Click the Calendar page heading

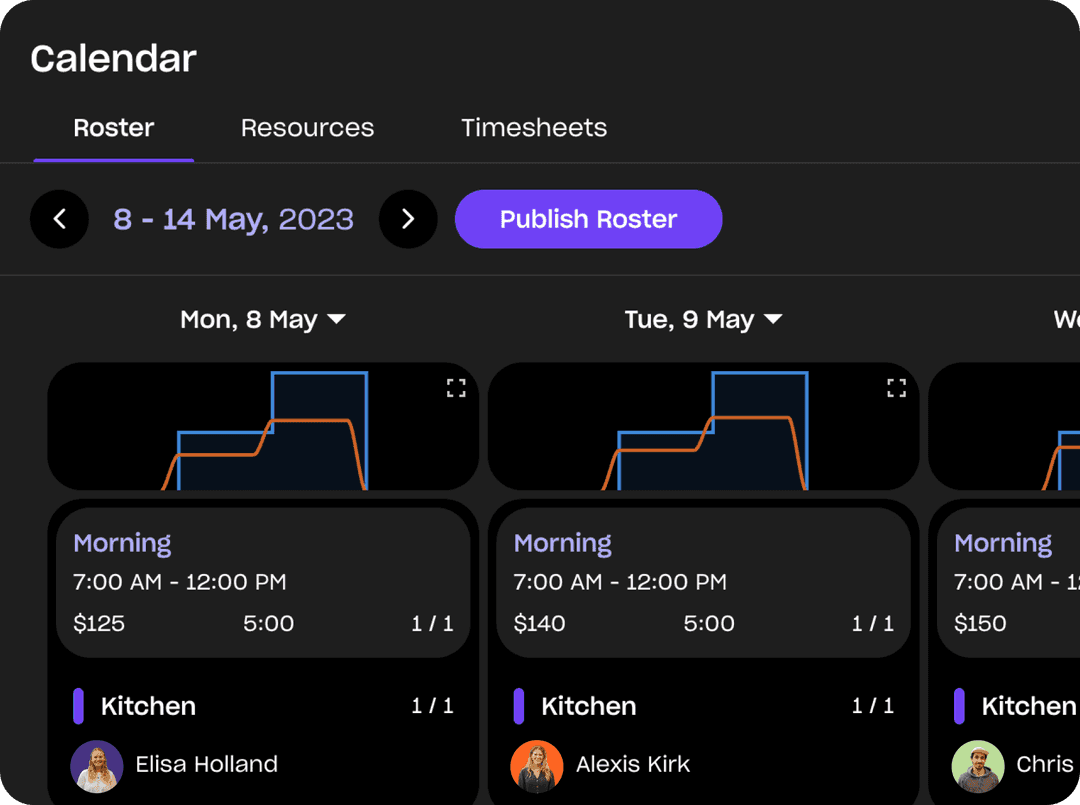pos(113,58)
